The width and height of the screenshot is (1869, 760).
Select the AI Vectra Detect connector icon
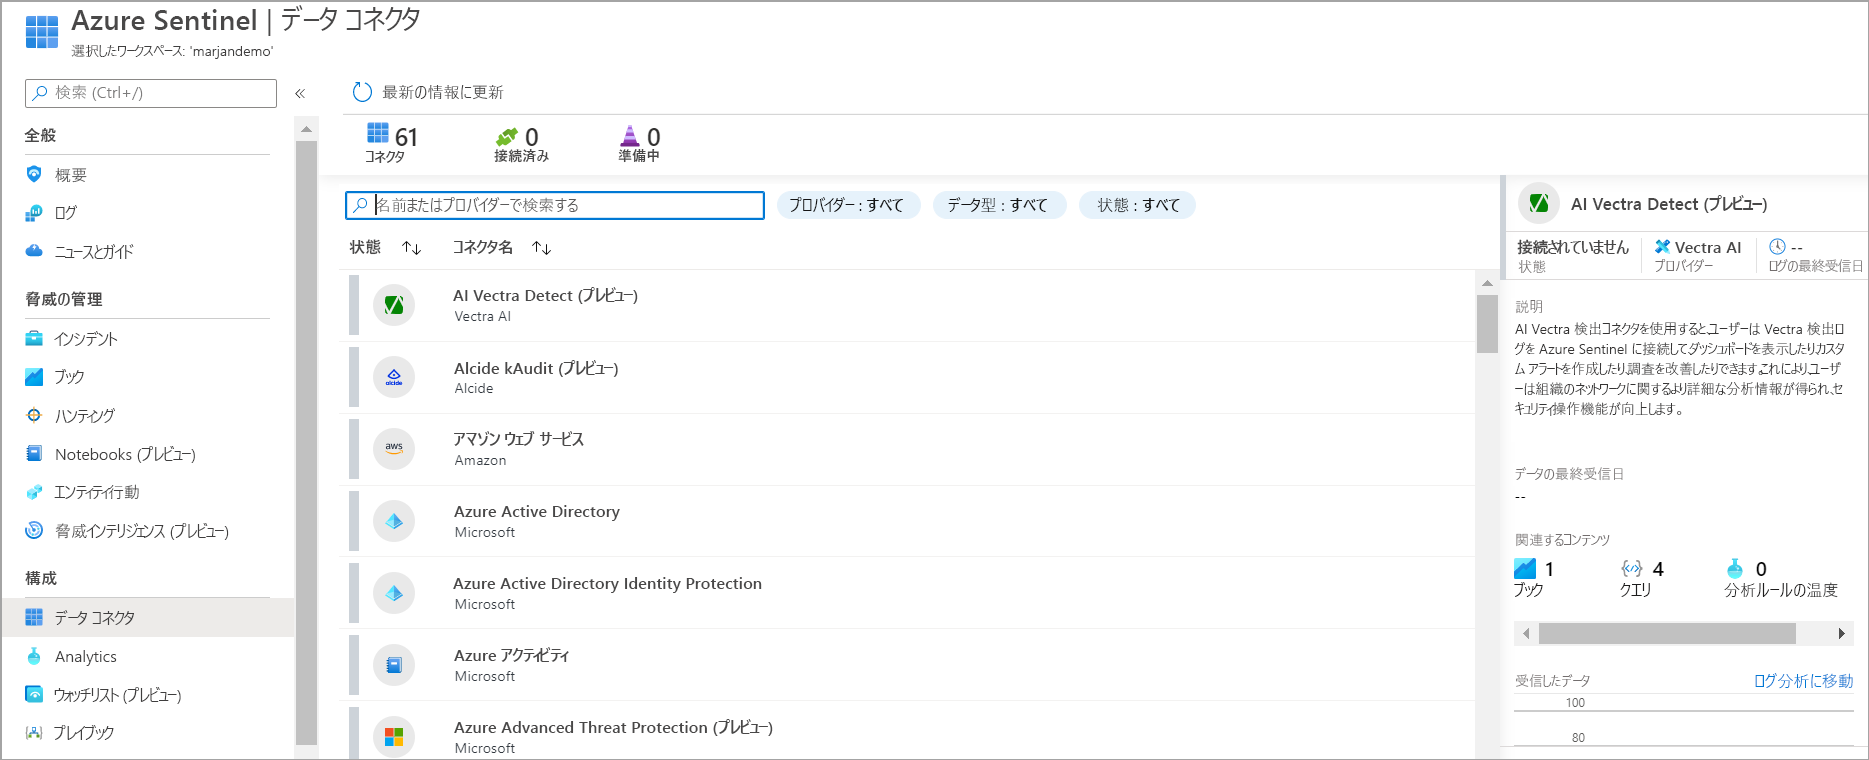coord(394,305)
